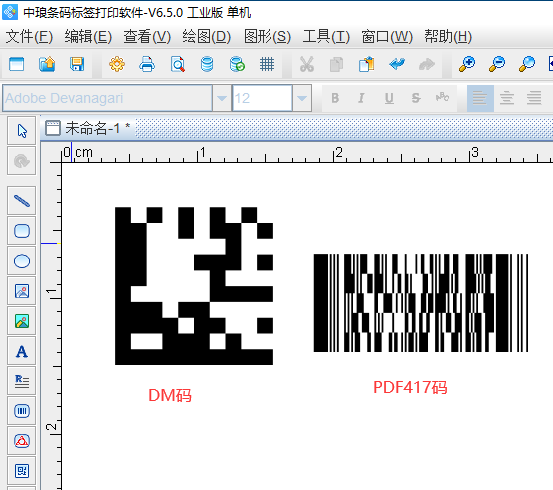Screen dimensions: 553x490
Task: Open the 文件(F) menu
Action: [29, 37]
